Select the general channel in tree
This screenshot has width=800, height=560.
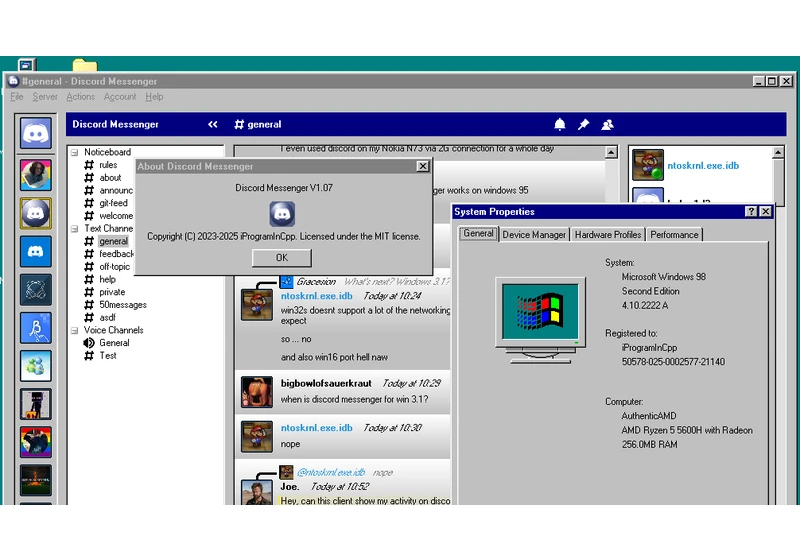(113, 241)
